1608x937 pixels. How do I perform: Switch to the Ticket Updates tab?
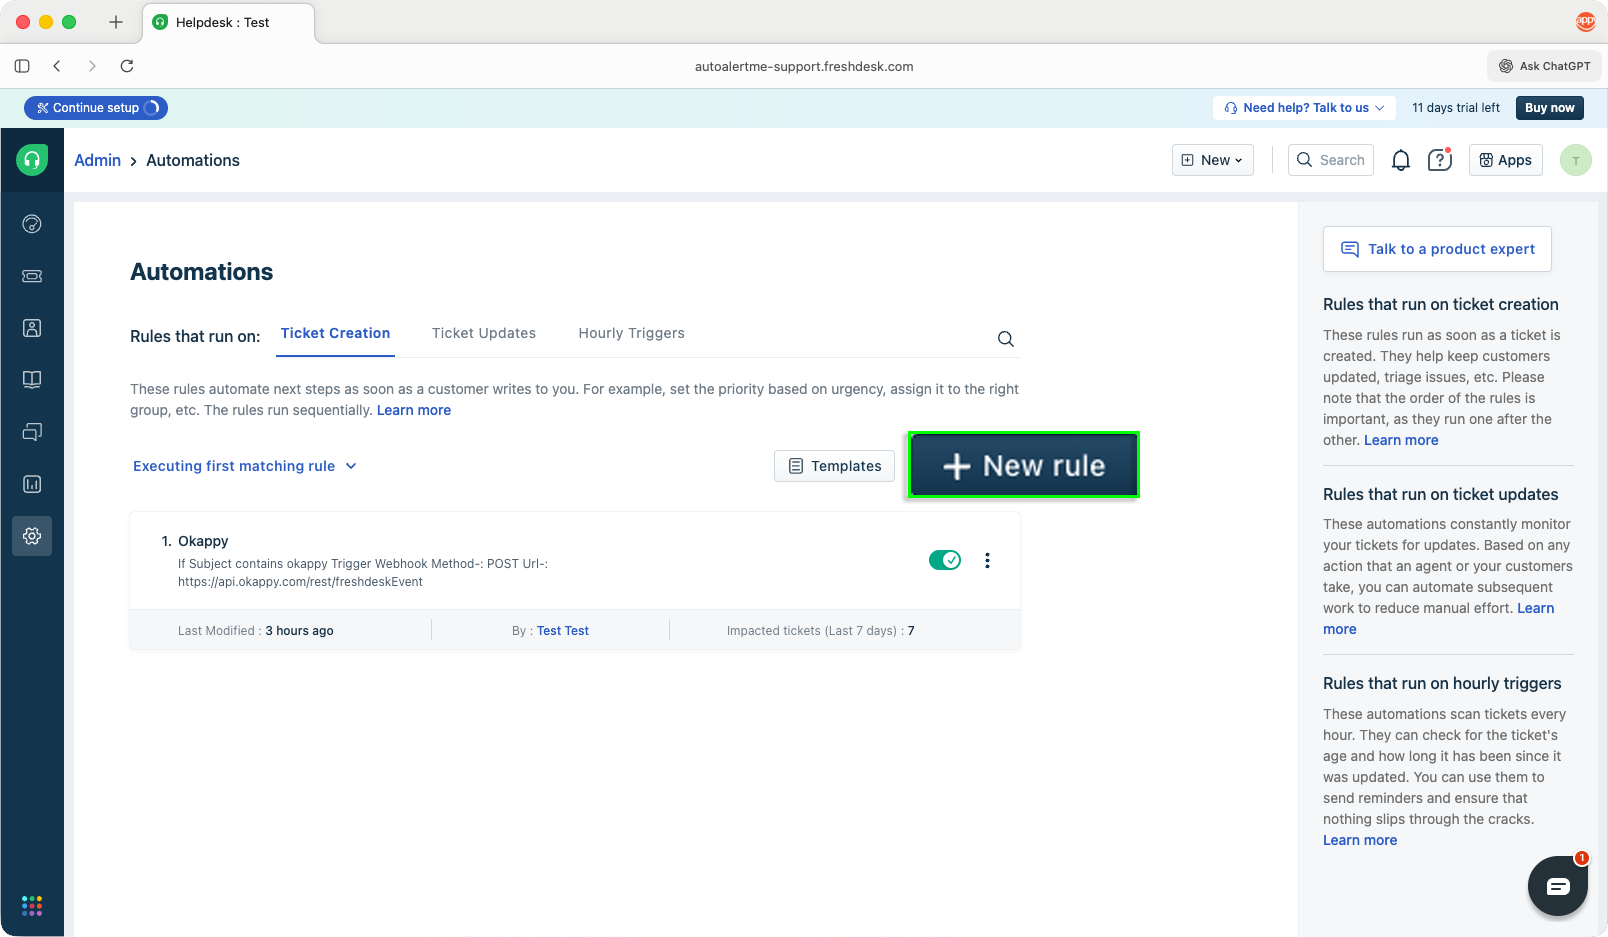484,333
